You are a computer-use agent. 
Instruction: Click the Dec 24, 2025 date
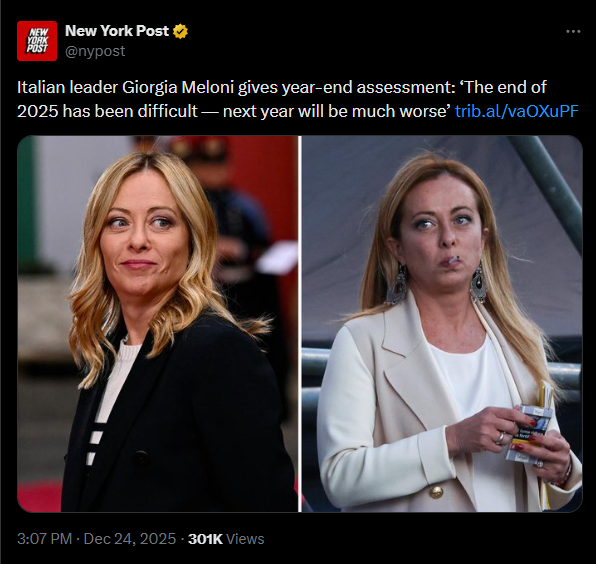tap(130, 539)
